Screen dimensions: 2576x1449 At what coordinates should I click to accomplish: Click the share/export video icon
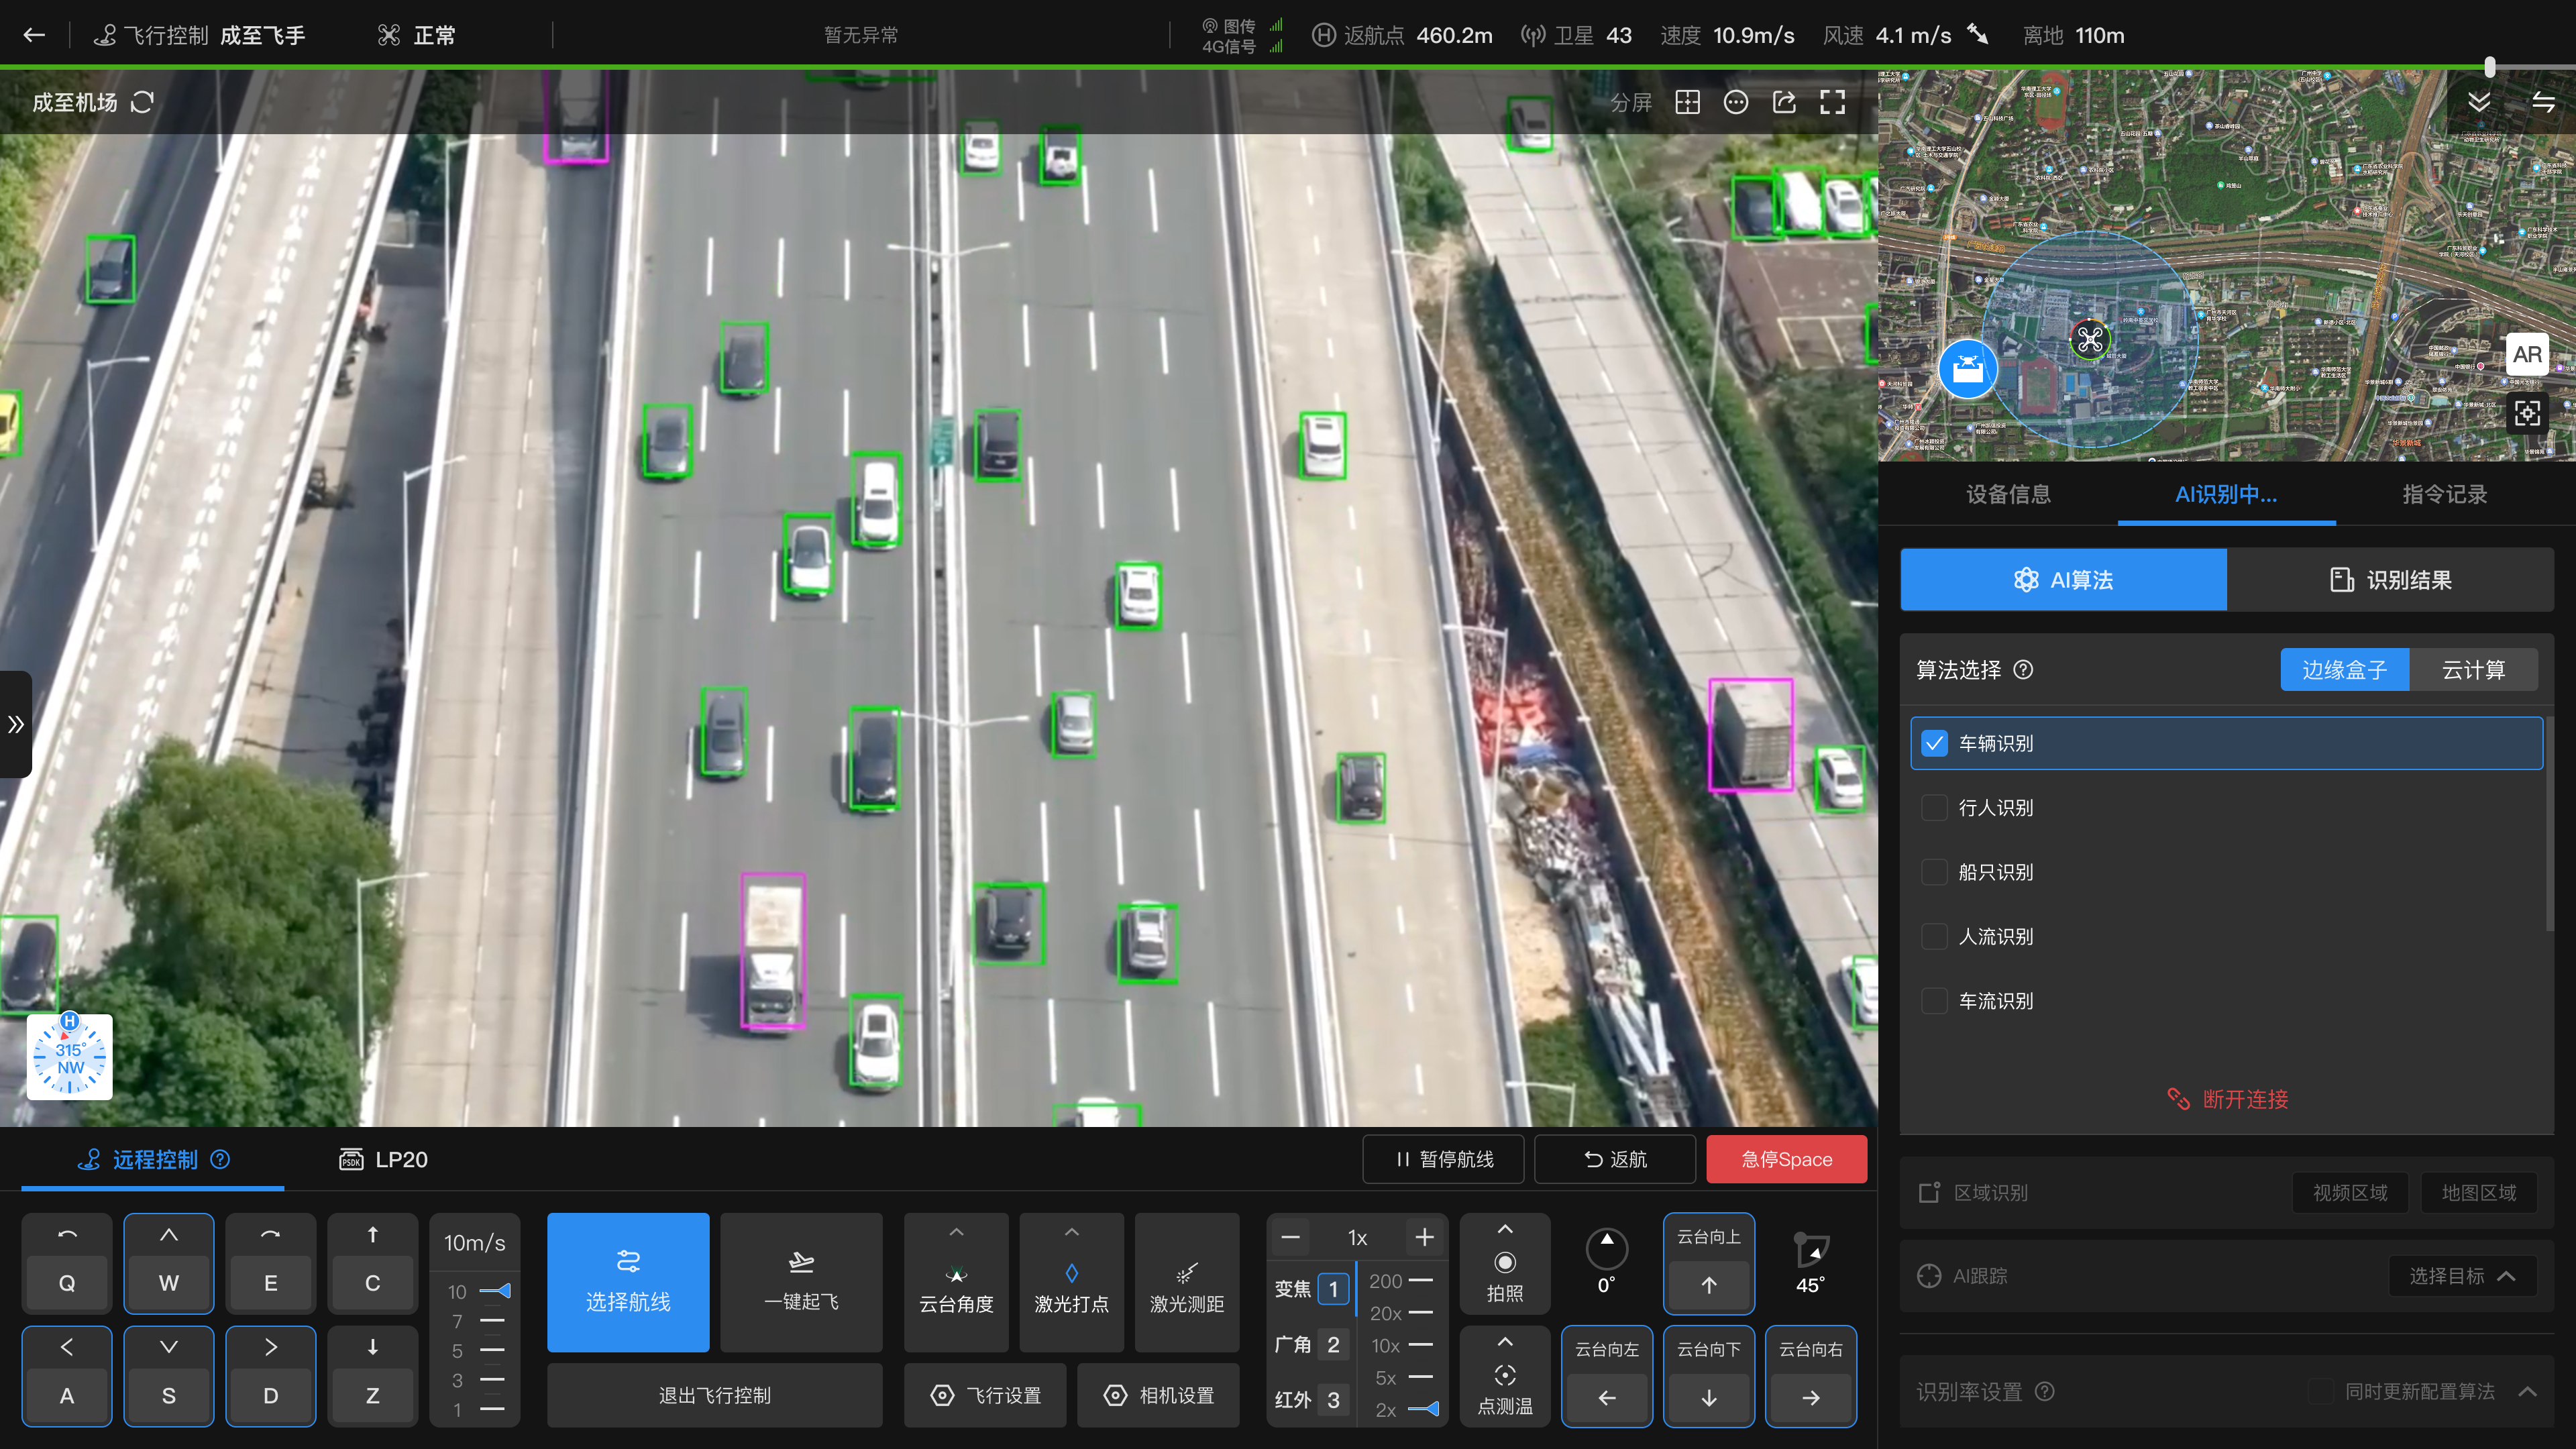point(1784,102)
